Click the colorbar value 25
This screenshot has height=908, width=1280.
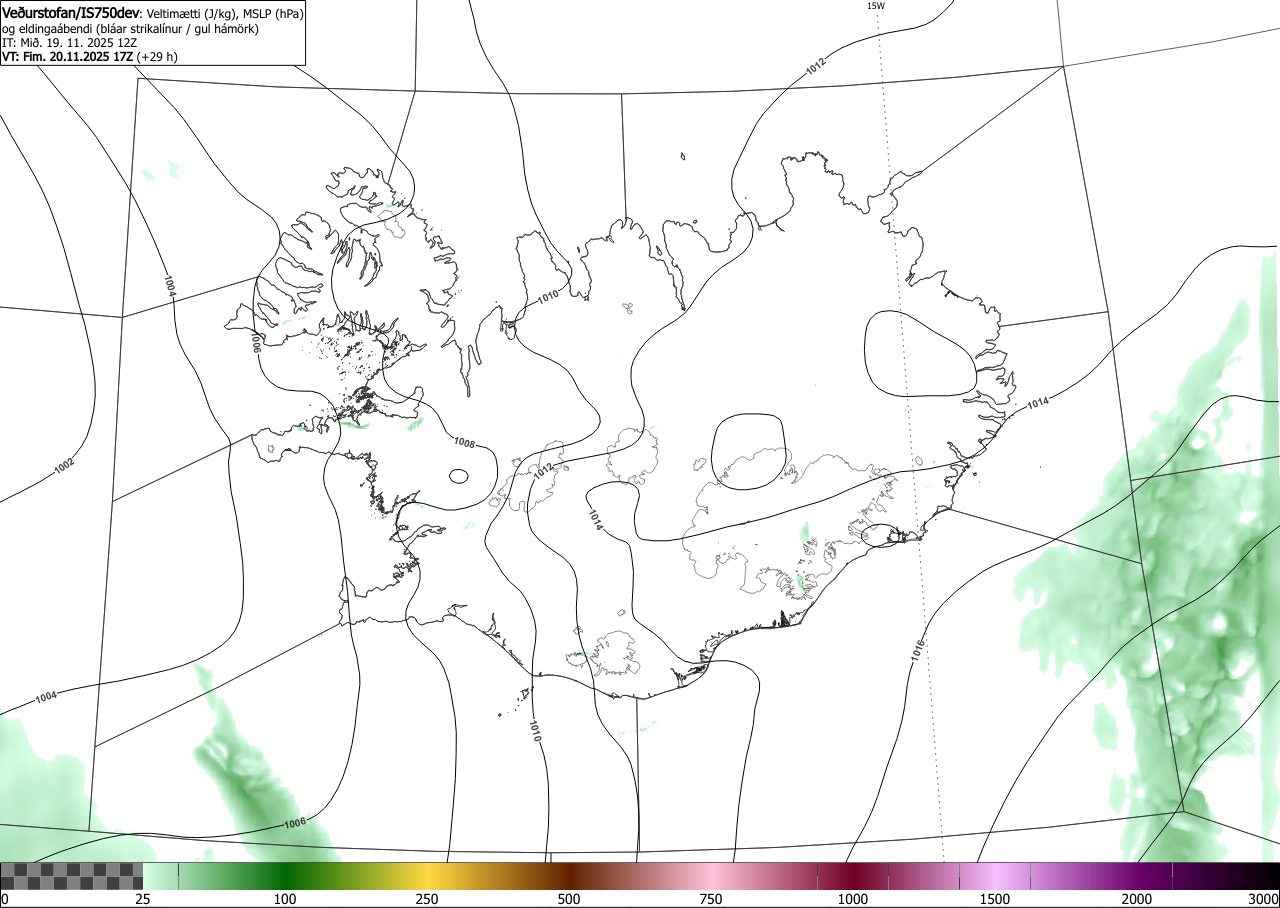click(143, 899)
